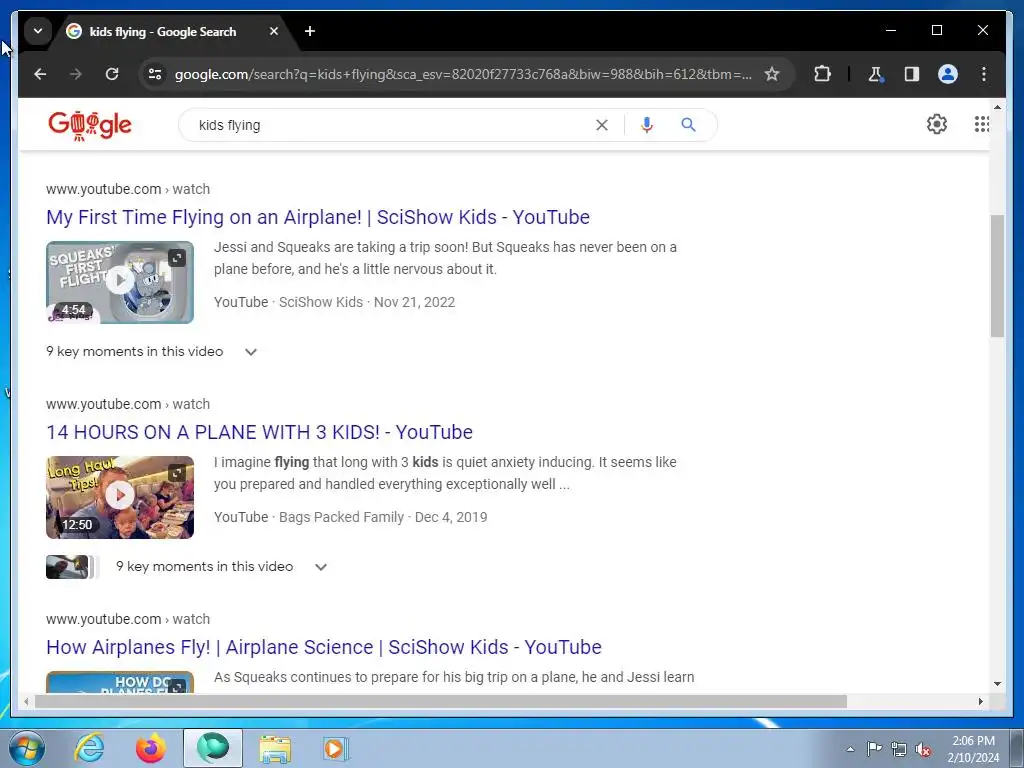1024x768 pixels.
Task: Open the Action Center flag icon
Action: point(874,748)
